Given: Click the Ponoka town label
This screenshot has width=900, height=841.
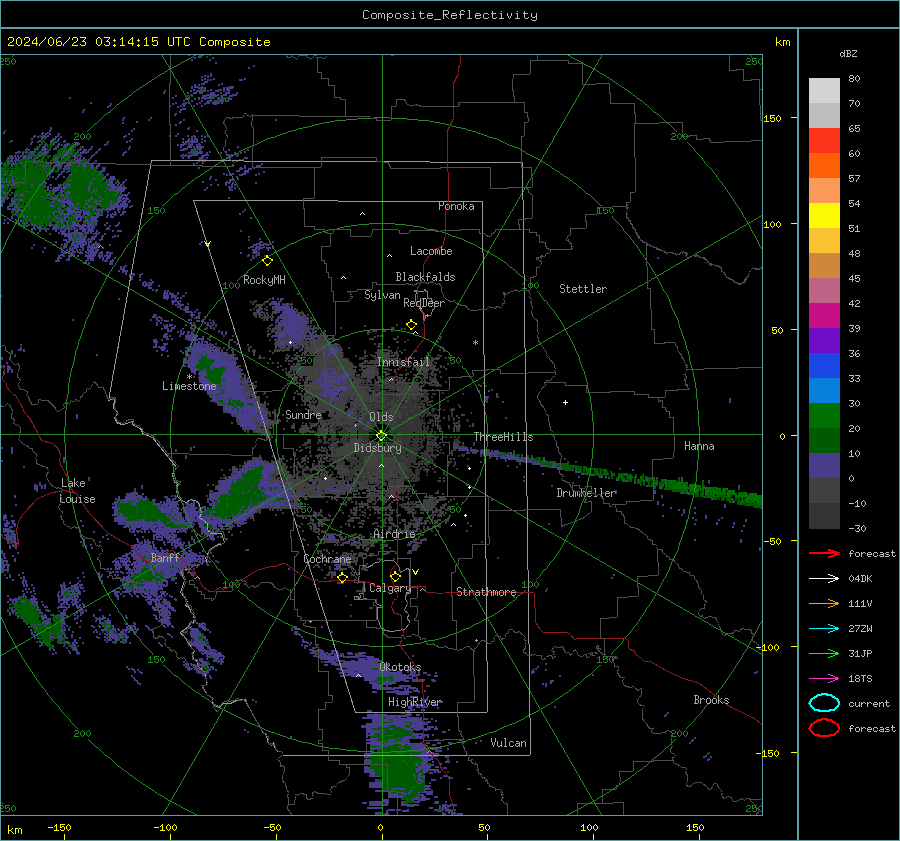Looking at the screenshot, I should tap(456, 206).
